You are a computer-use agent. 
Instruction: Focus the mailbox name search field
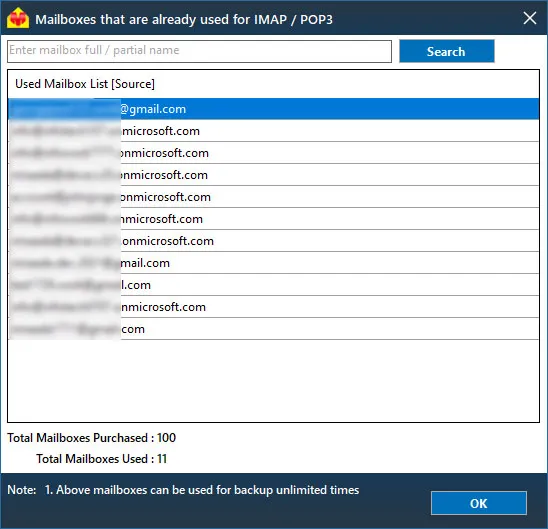(199, 51)
